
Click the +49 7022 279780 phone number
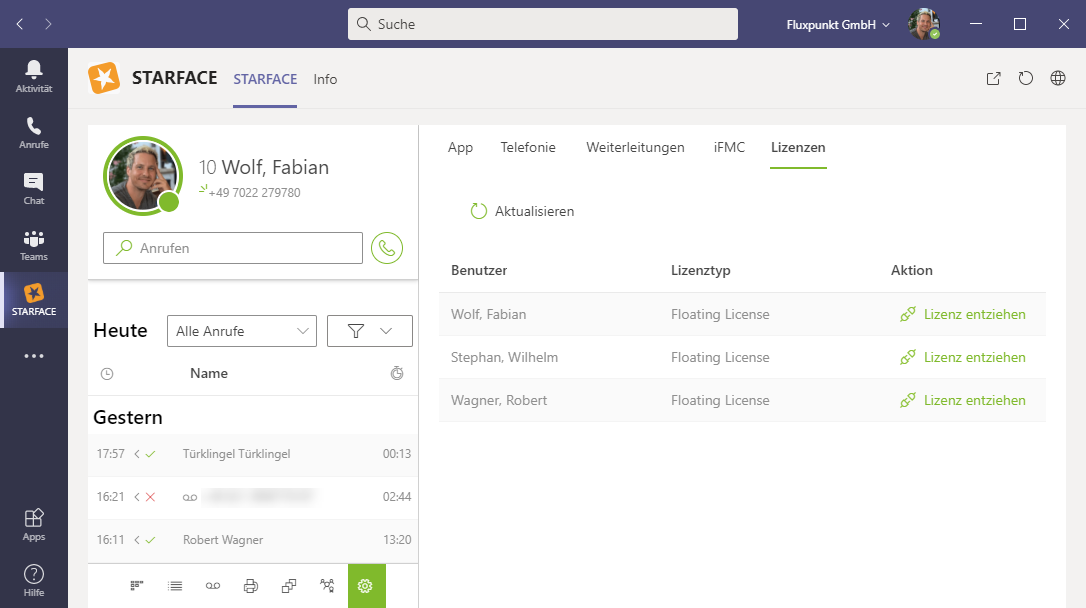click(x=254, y=193)
